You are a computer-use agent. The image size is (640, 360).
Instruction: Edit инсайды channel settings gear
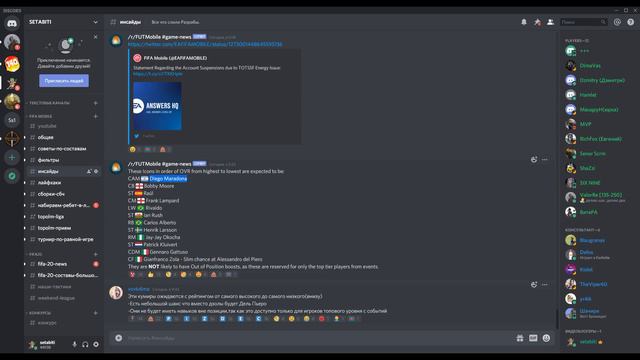coord(96,171)
